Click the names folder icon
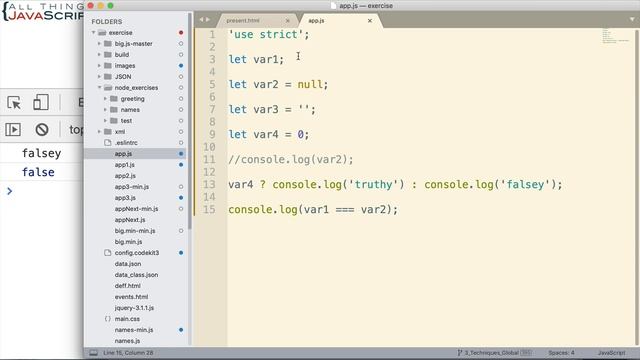 [x=114, y=109]
